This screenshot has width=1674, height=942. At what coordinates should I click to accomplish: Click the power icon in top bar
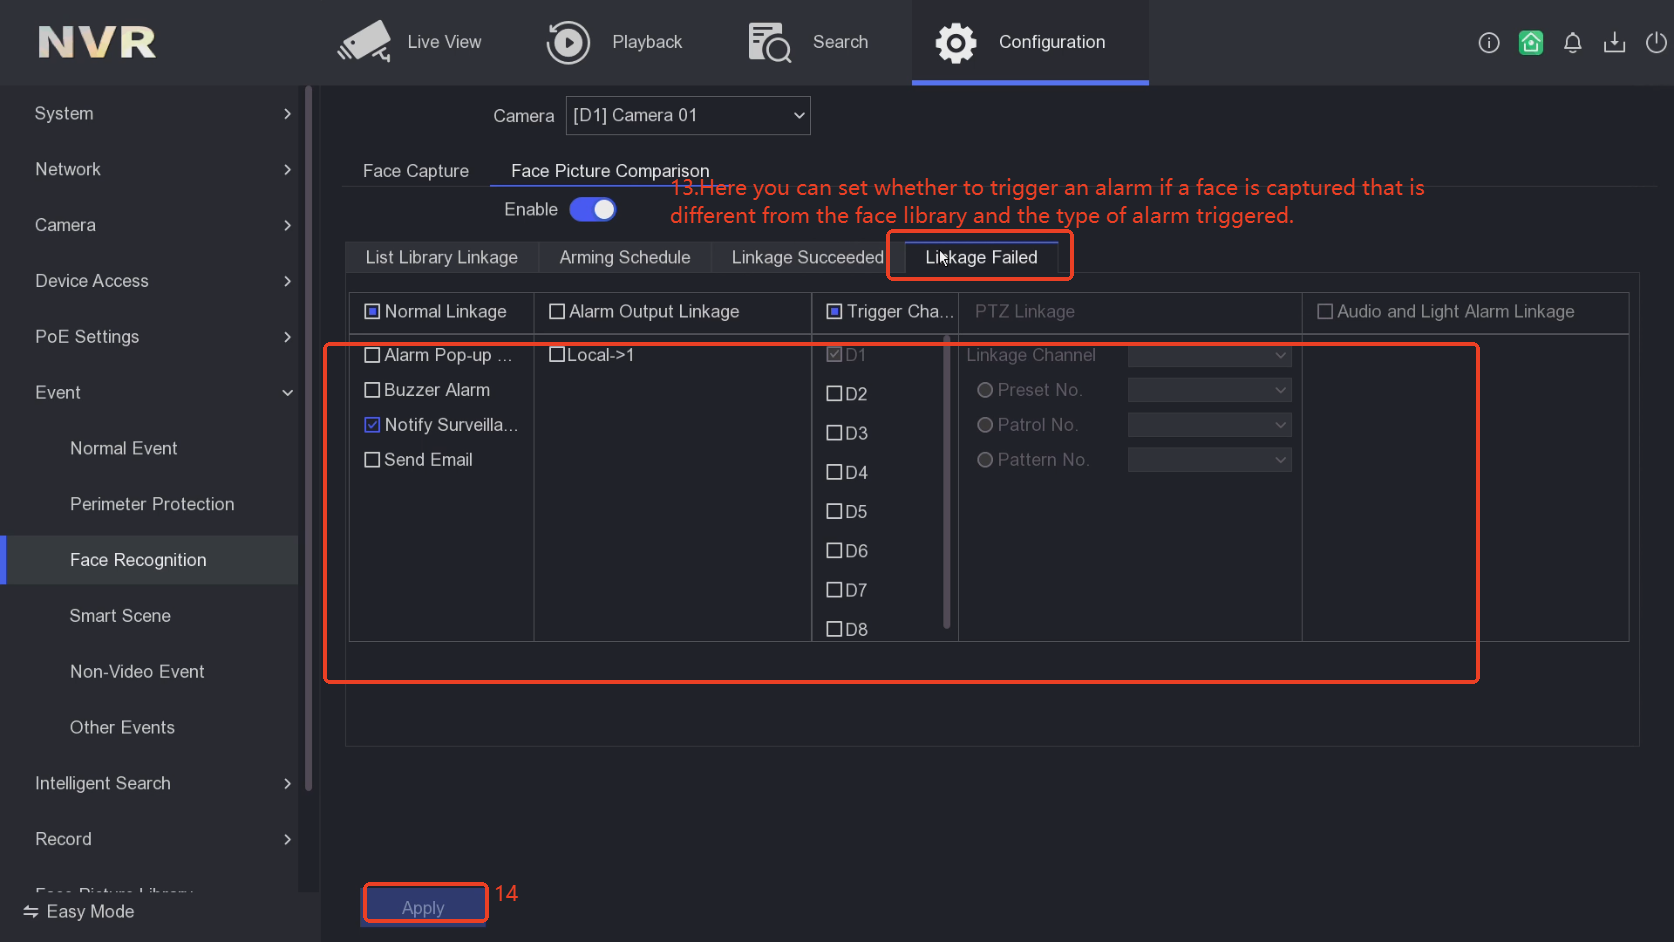[1656, 43]
